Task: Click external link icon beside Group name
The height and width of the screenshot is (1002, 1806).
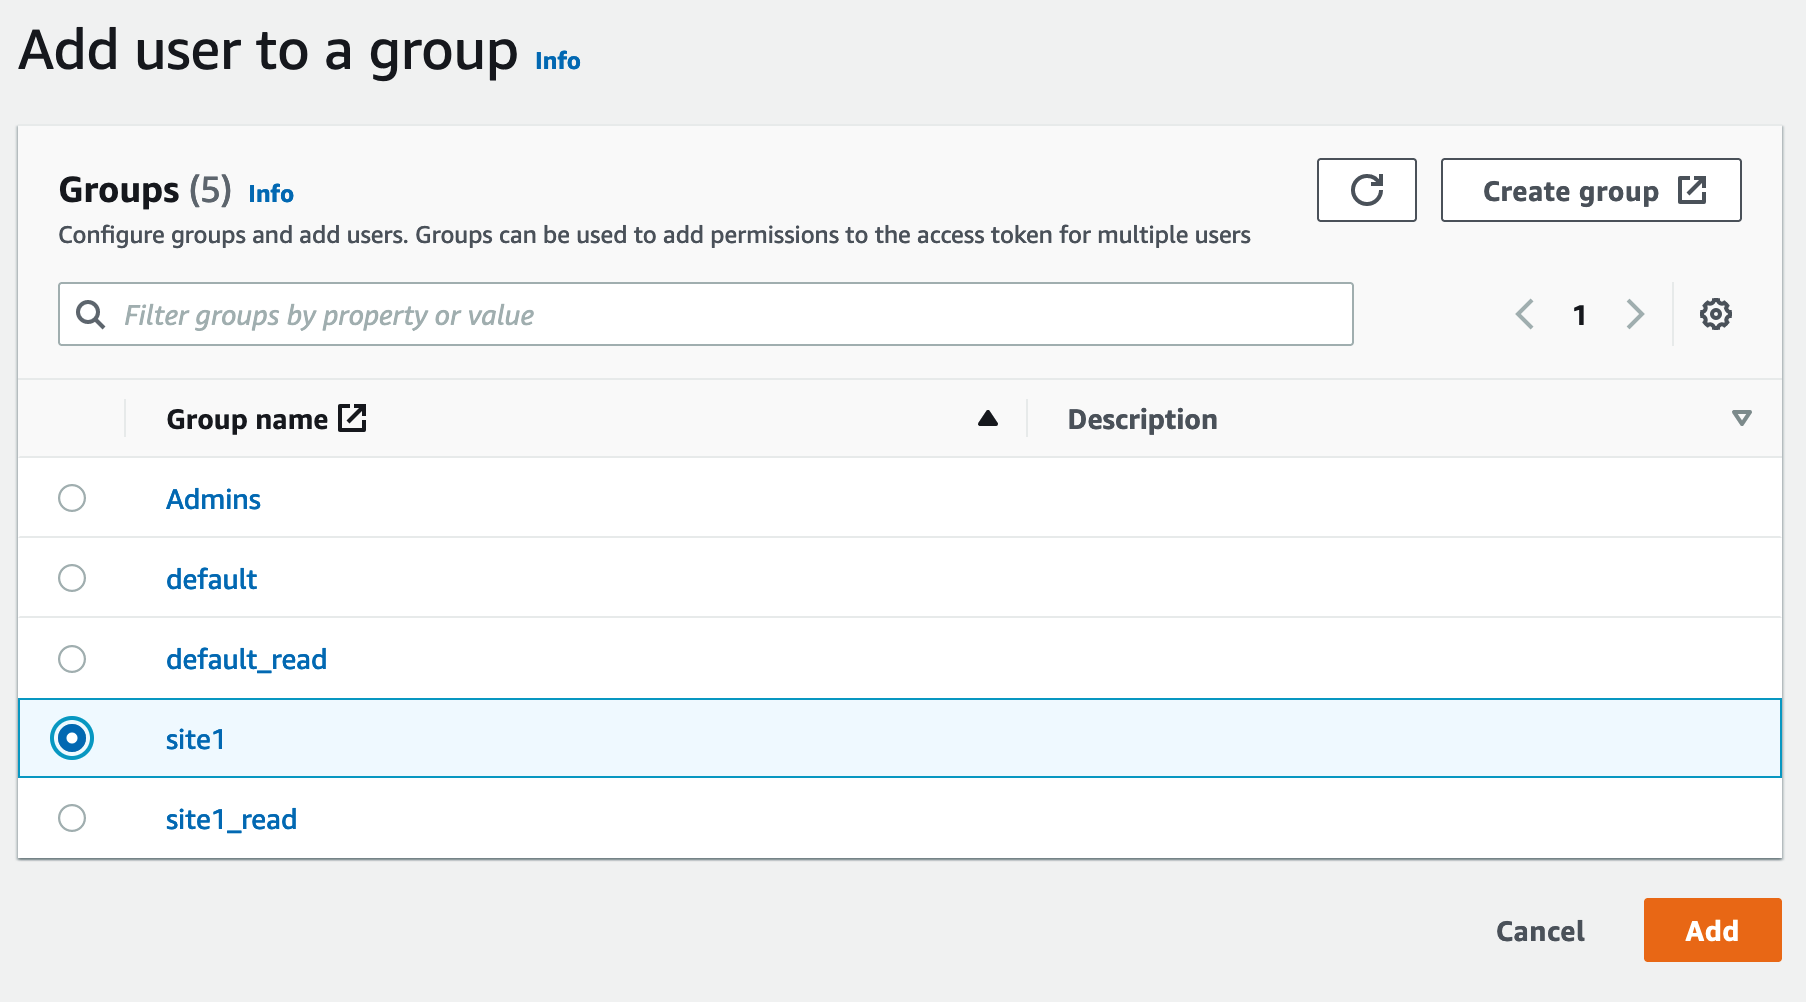Action: pyautogui.click(x=352, y=418)
